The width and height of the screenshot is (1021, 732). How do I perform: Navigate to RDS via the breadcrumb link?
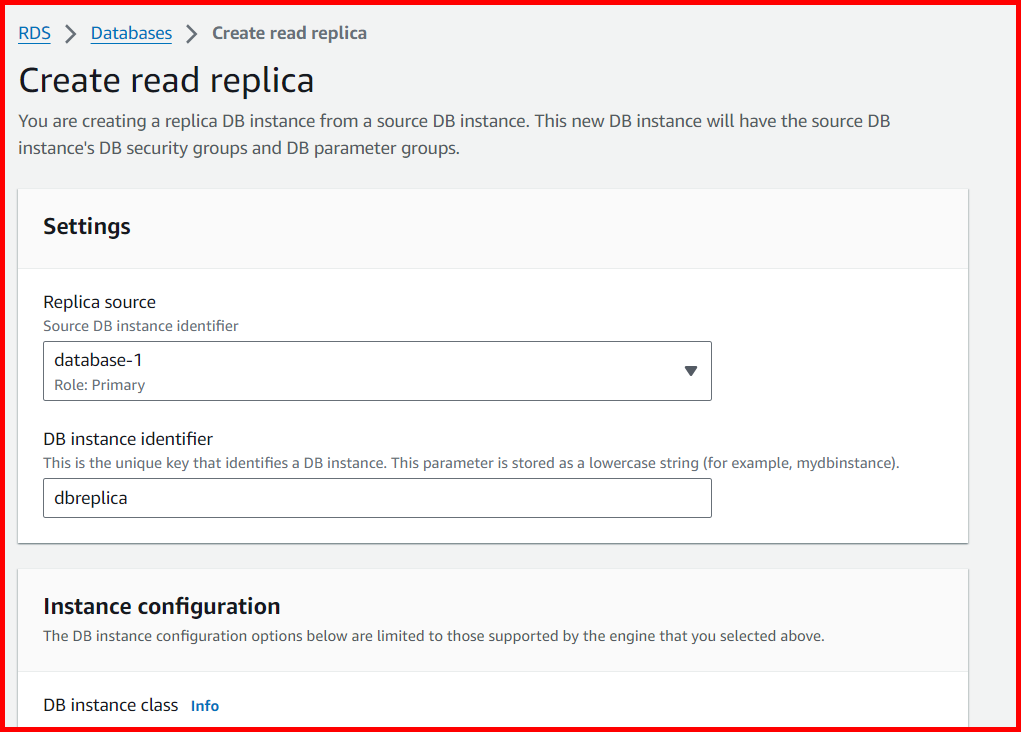[x=33, y=32]
